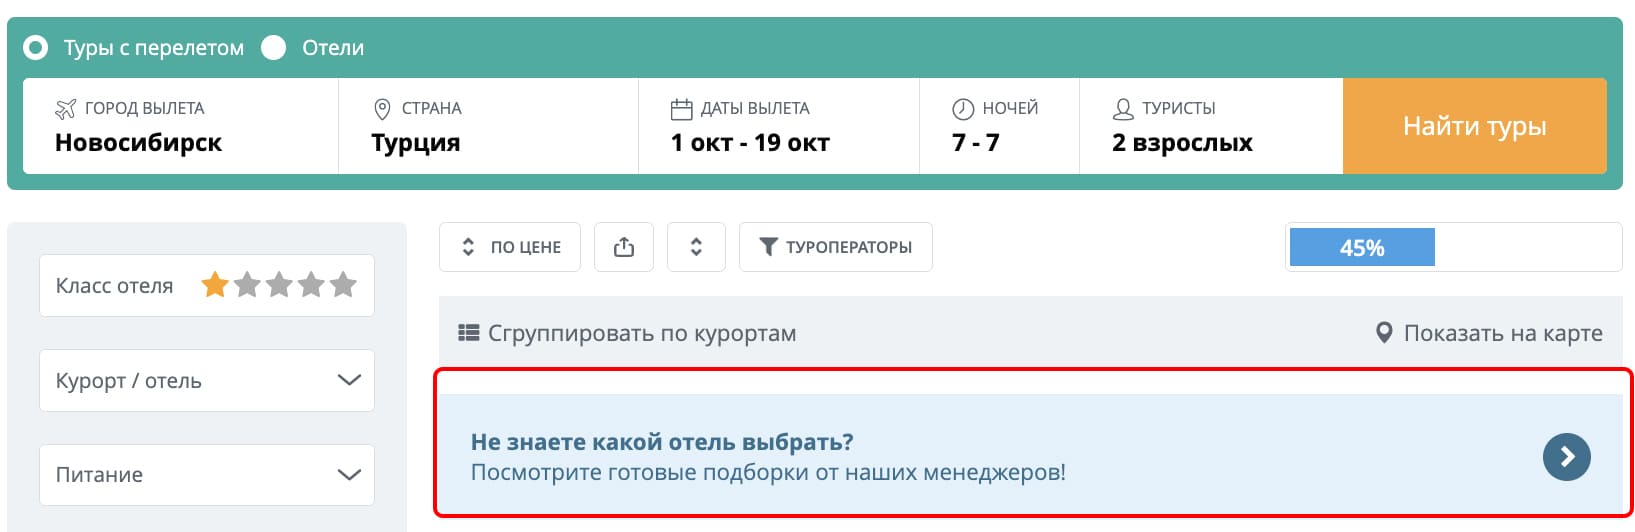The image size is (1635, 532).
Task: Open the 'Туристы' 2 взрослых selector
Action: 1211,126
